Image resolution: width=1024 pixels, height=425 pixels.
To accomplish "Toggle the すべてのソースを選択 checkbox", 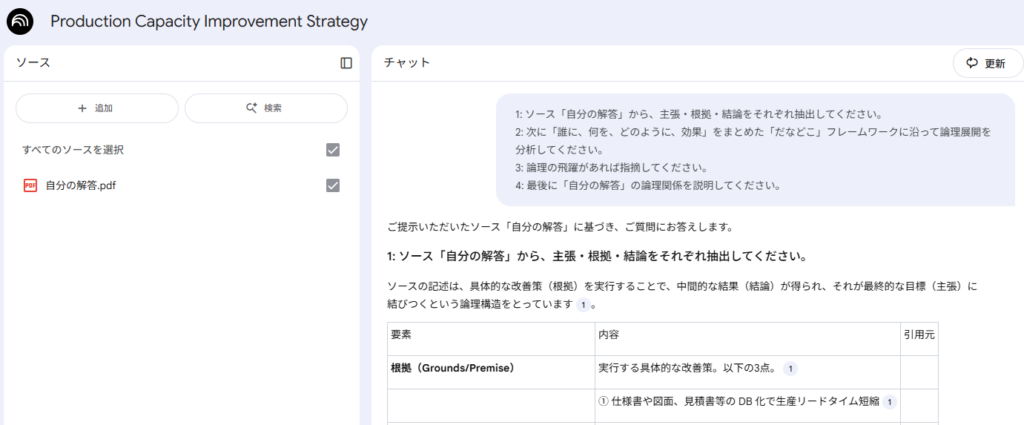I will (333, 150).
